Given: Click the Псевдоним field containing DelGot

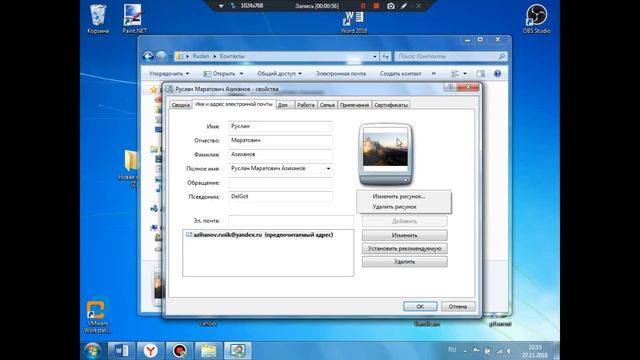Looking at the screenshot, I should coord(280,197).
